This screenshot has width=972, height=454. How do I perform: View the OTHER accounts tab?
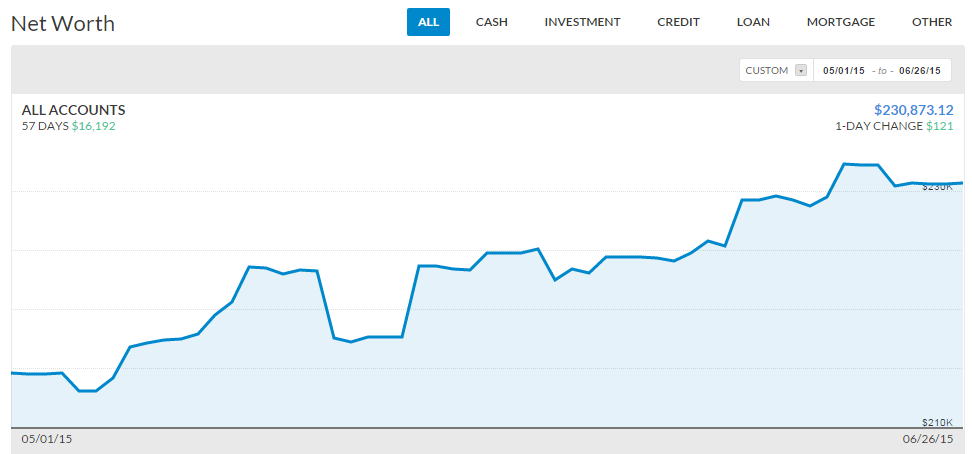point(932,22)
